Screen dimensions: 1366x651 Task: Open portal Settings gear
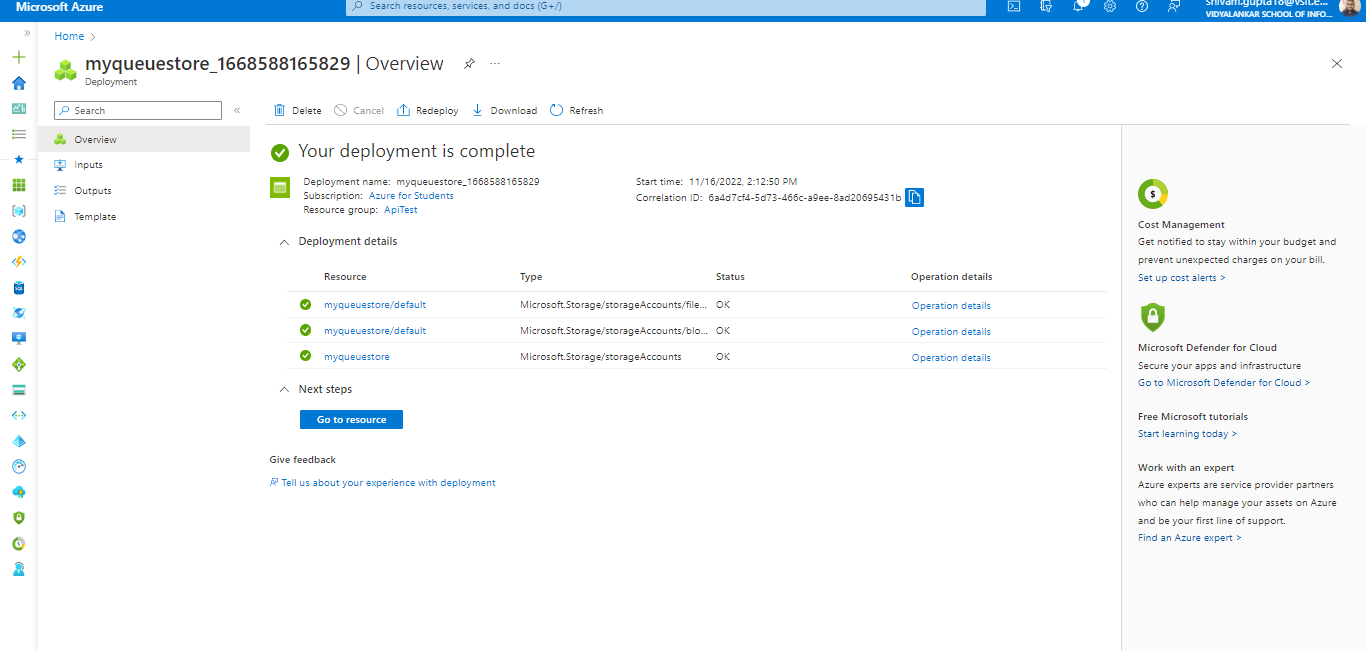[1110, 6]
